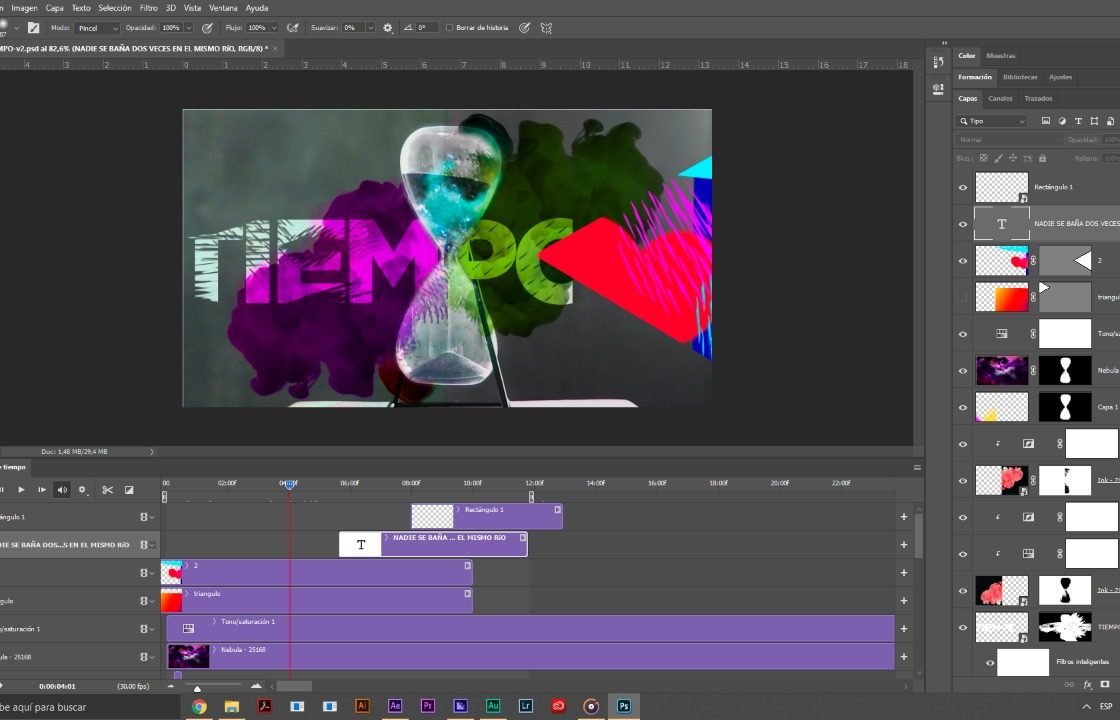Lock image pixels brush icon
The width and height of the screenshot is (1120, 720).
point(999,158)
